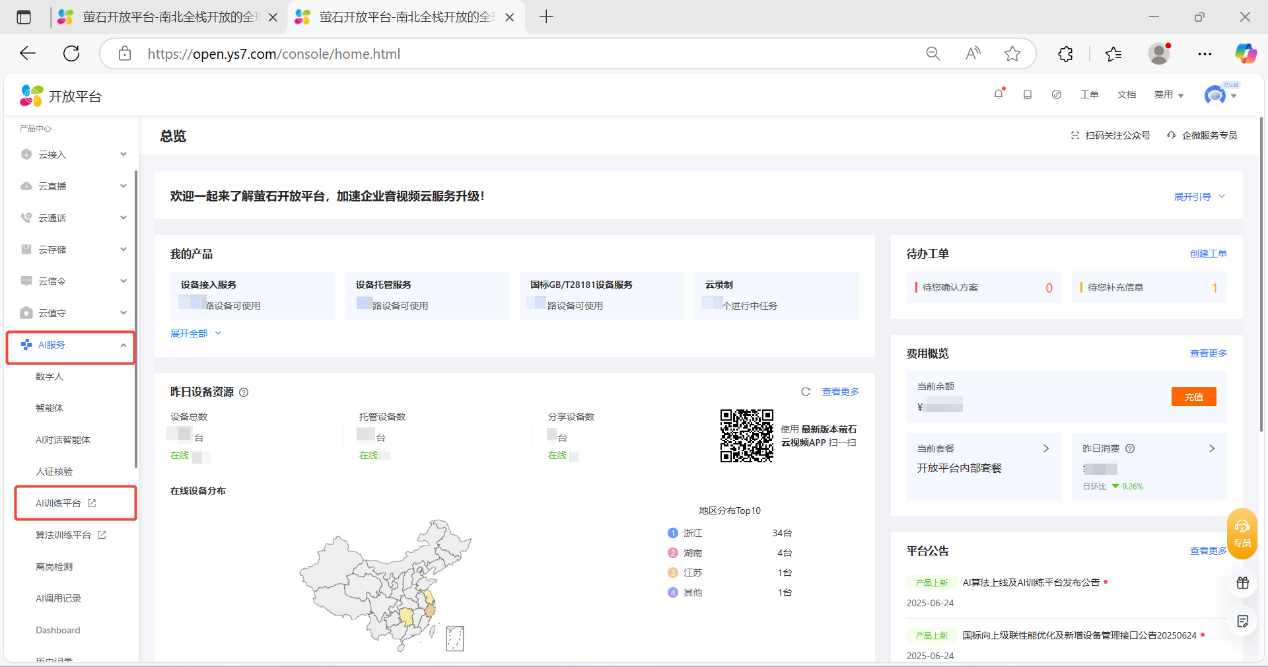Open the user account robot avatar
Screen dimensions: 1268x667
pyautogui.click(x=1215, y=95)
